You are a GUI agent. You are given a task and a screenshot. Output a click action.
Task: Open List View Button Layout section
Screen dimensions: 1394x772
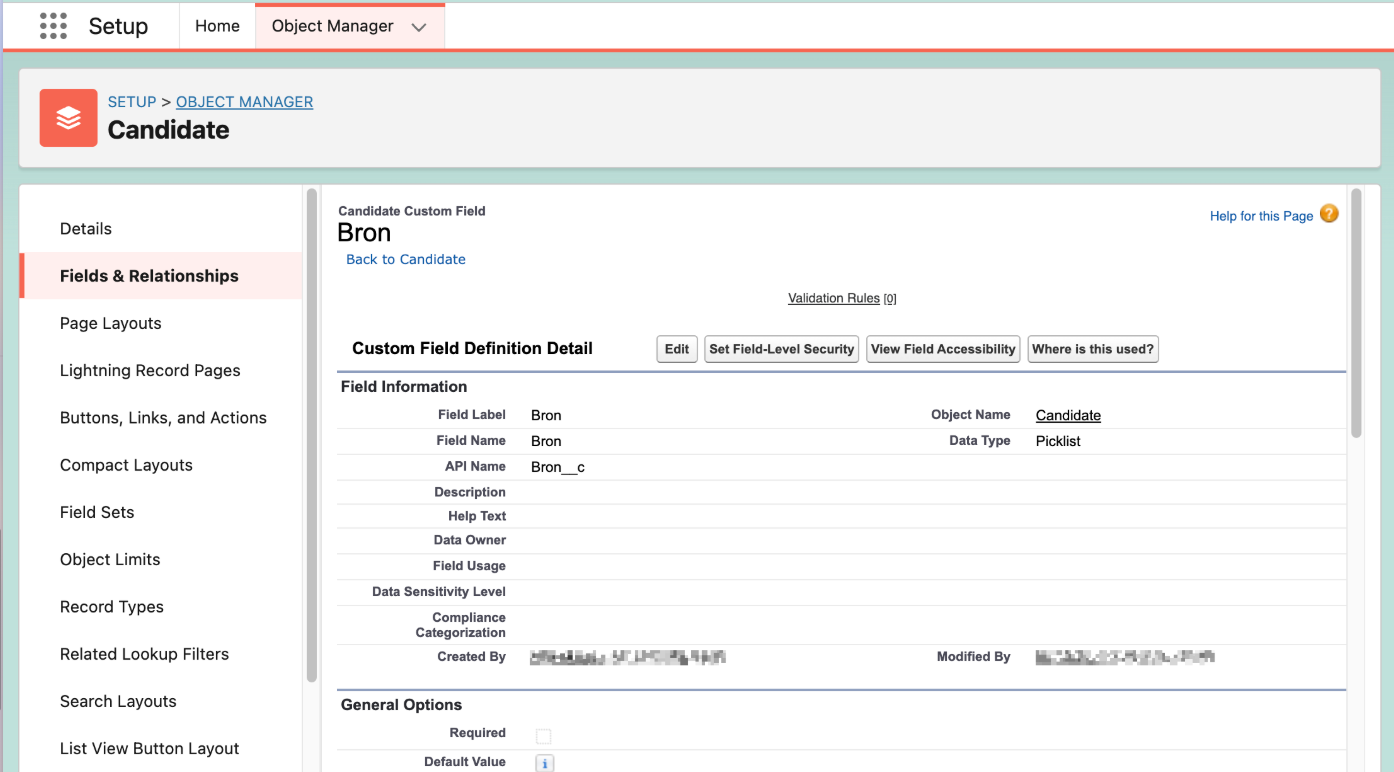pos(150,748)
